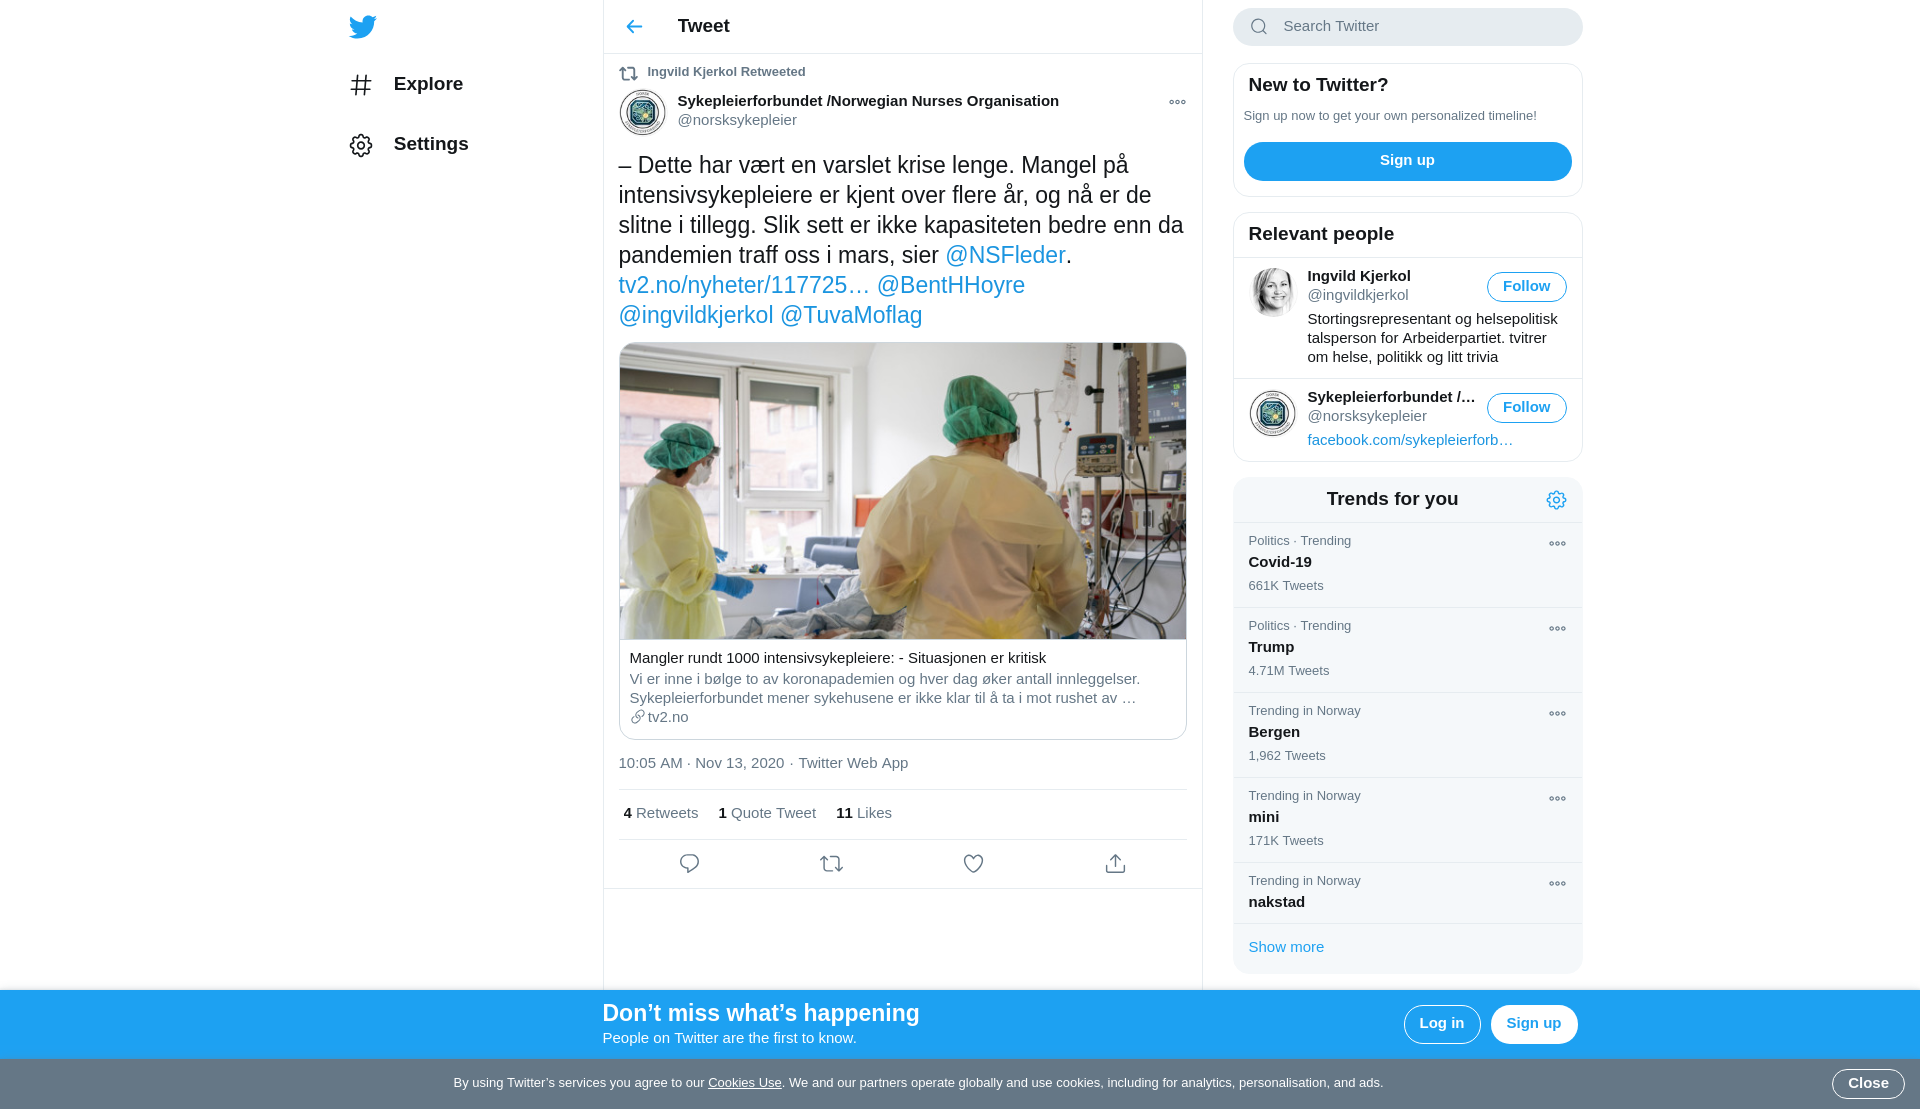This screenshot has height=1109, width=1920.
Task: Click the Twitter bird logo
Action: point(363,27)
